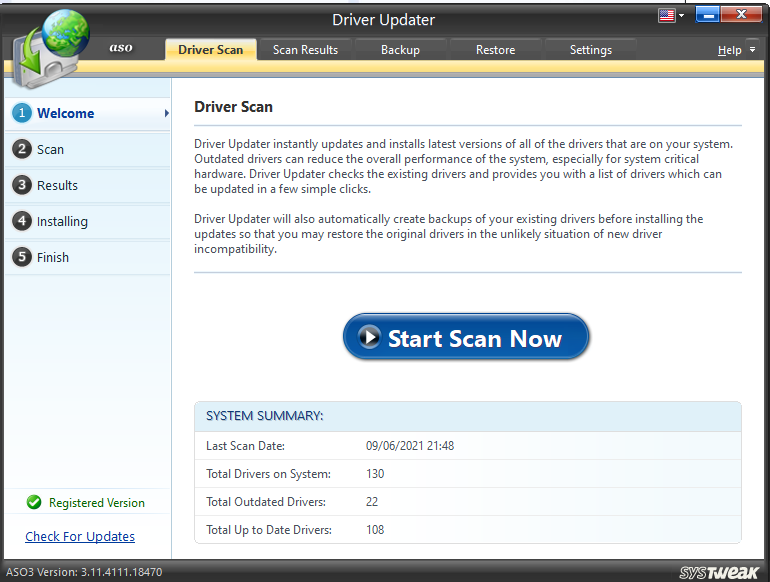The image size is (770, 582).
Task: Select step 3 Results in sidebar
Action: (87, 185)
